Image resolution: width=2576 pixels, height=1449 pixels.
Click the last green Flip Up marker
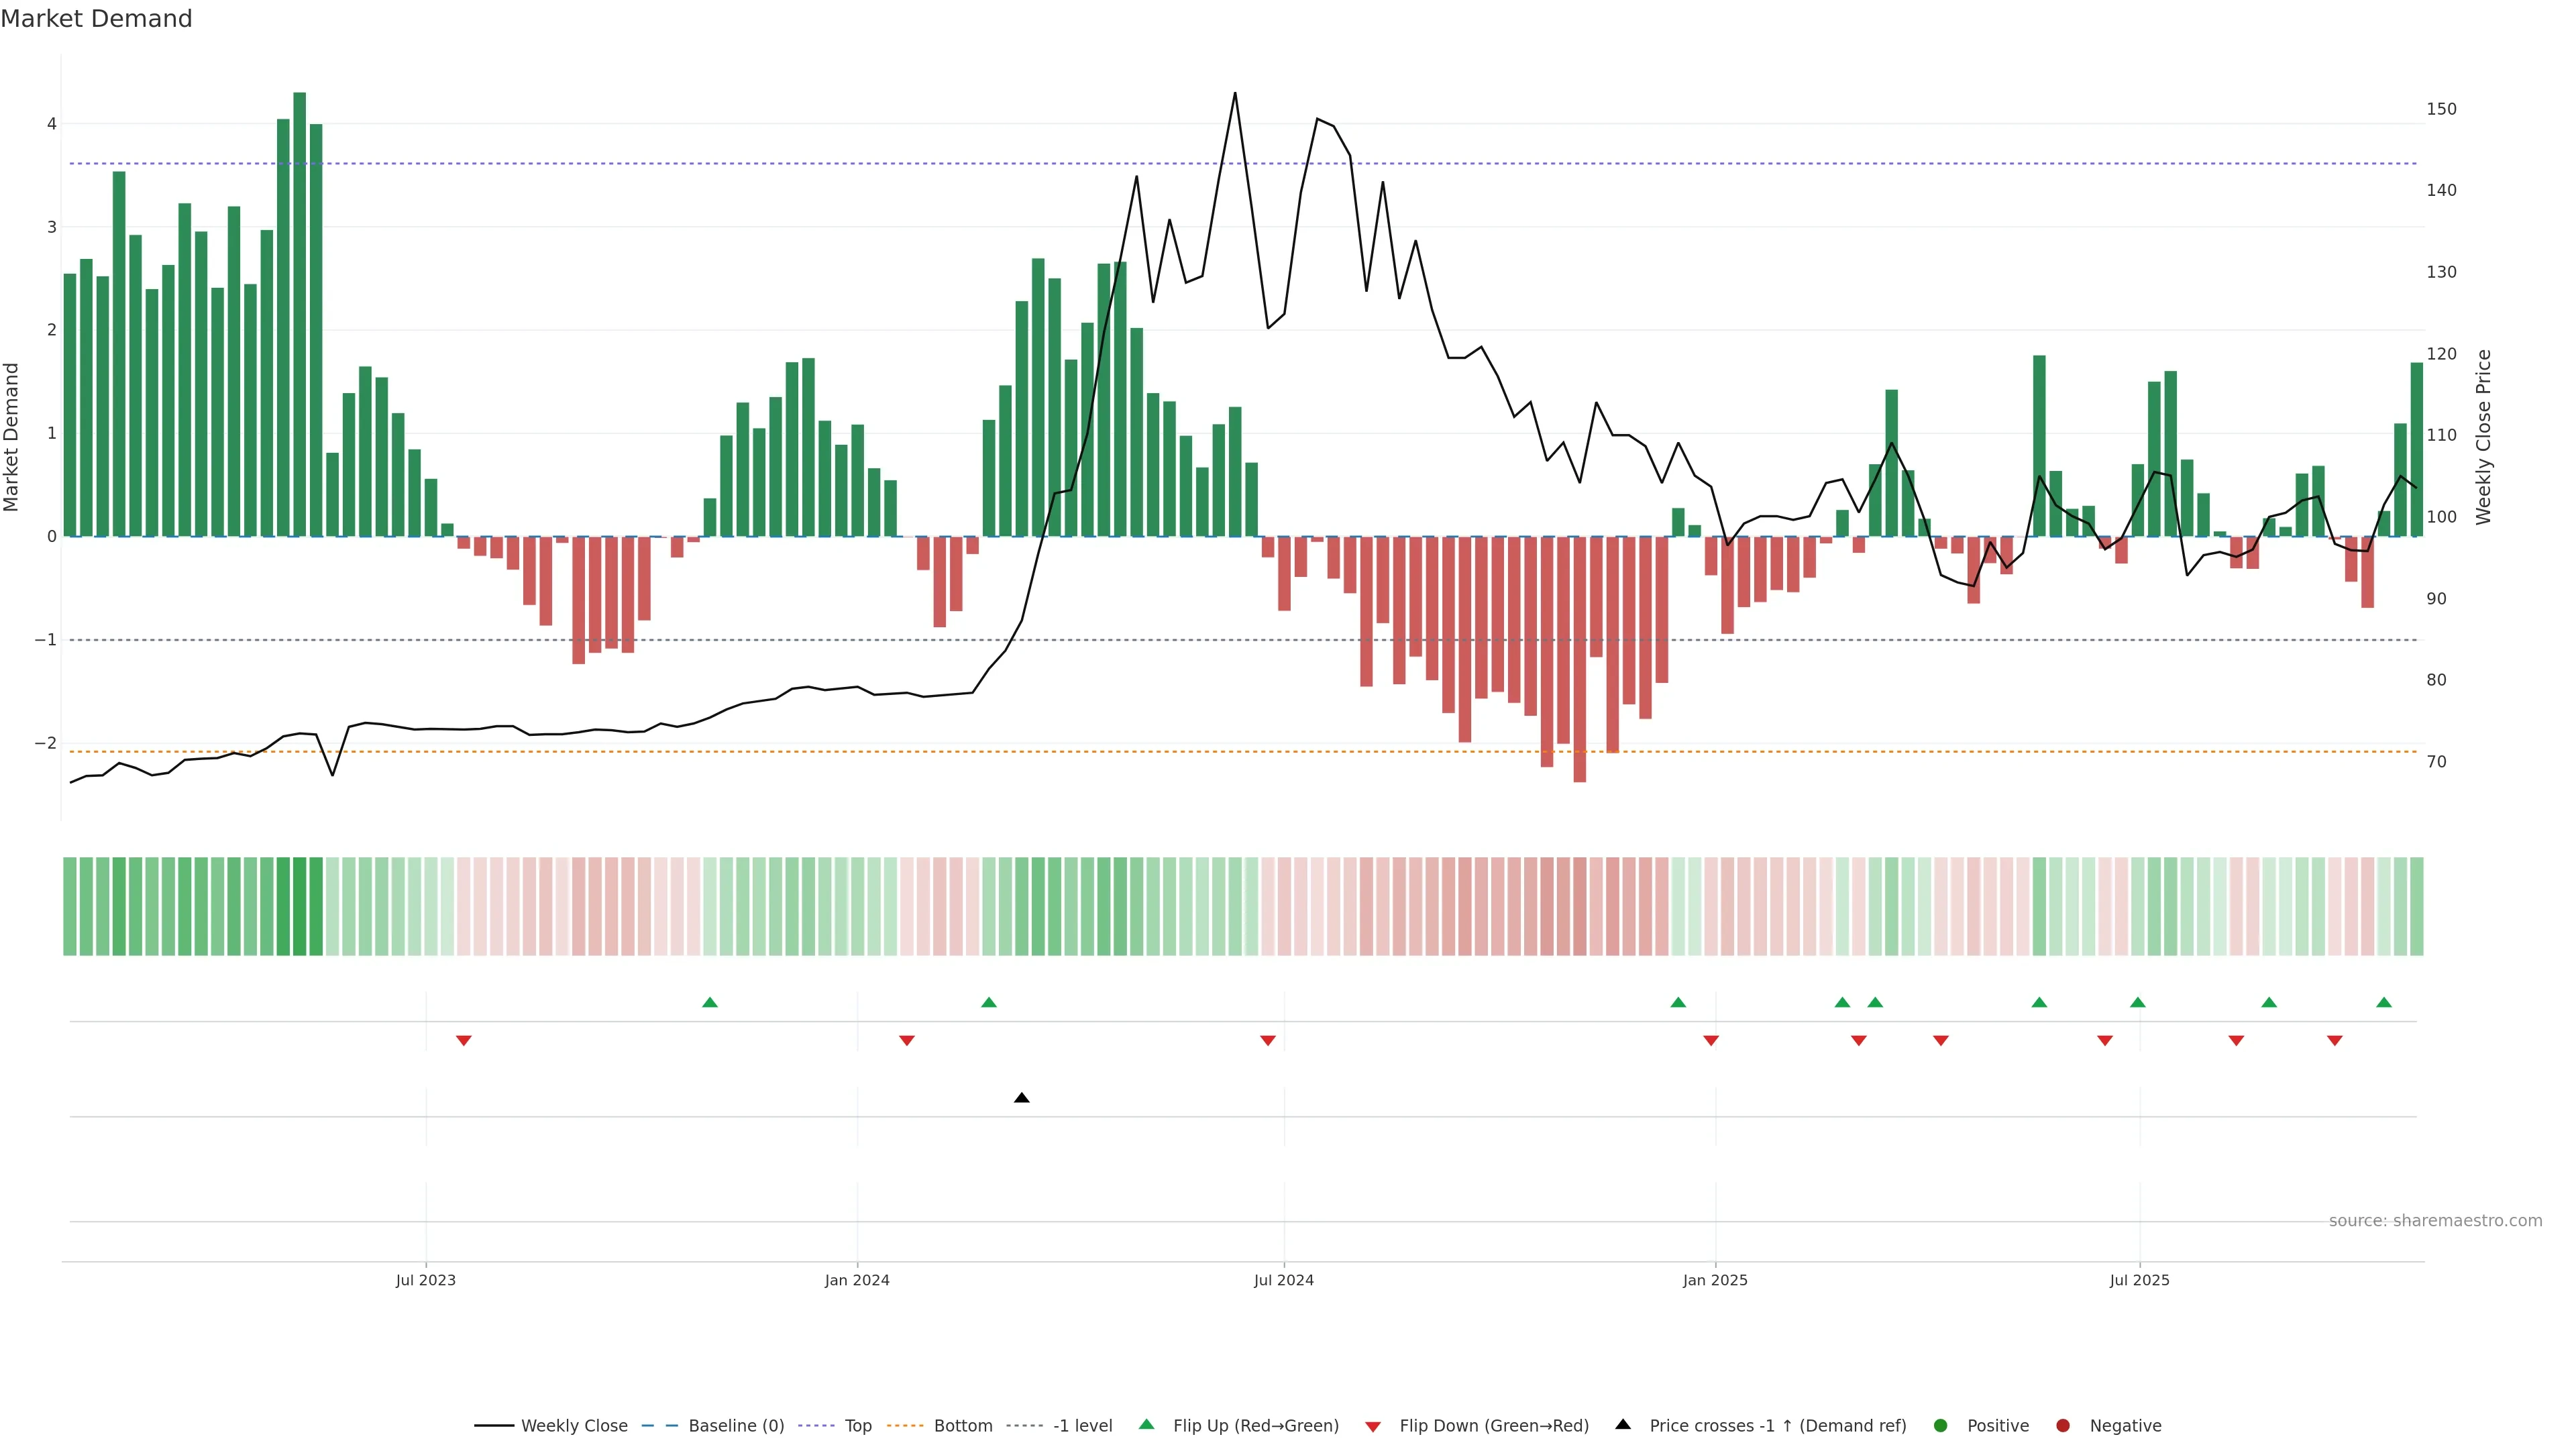[2384, 1002]
